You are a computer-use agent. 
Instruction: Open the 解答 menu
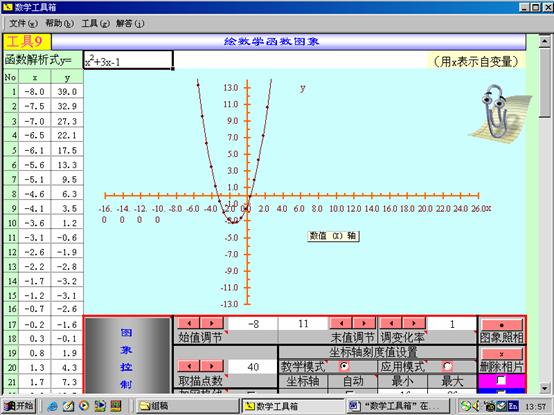click(x=130, y=23)
